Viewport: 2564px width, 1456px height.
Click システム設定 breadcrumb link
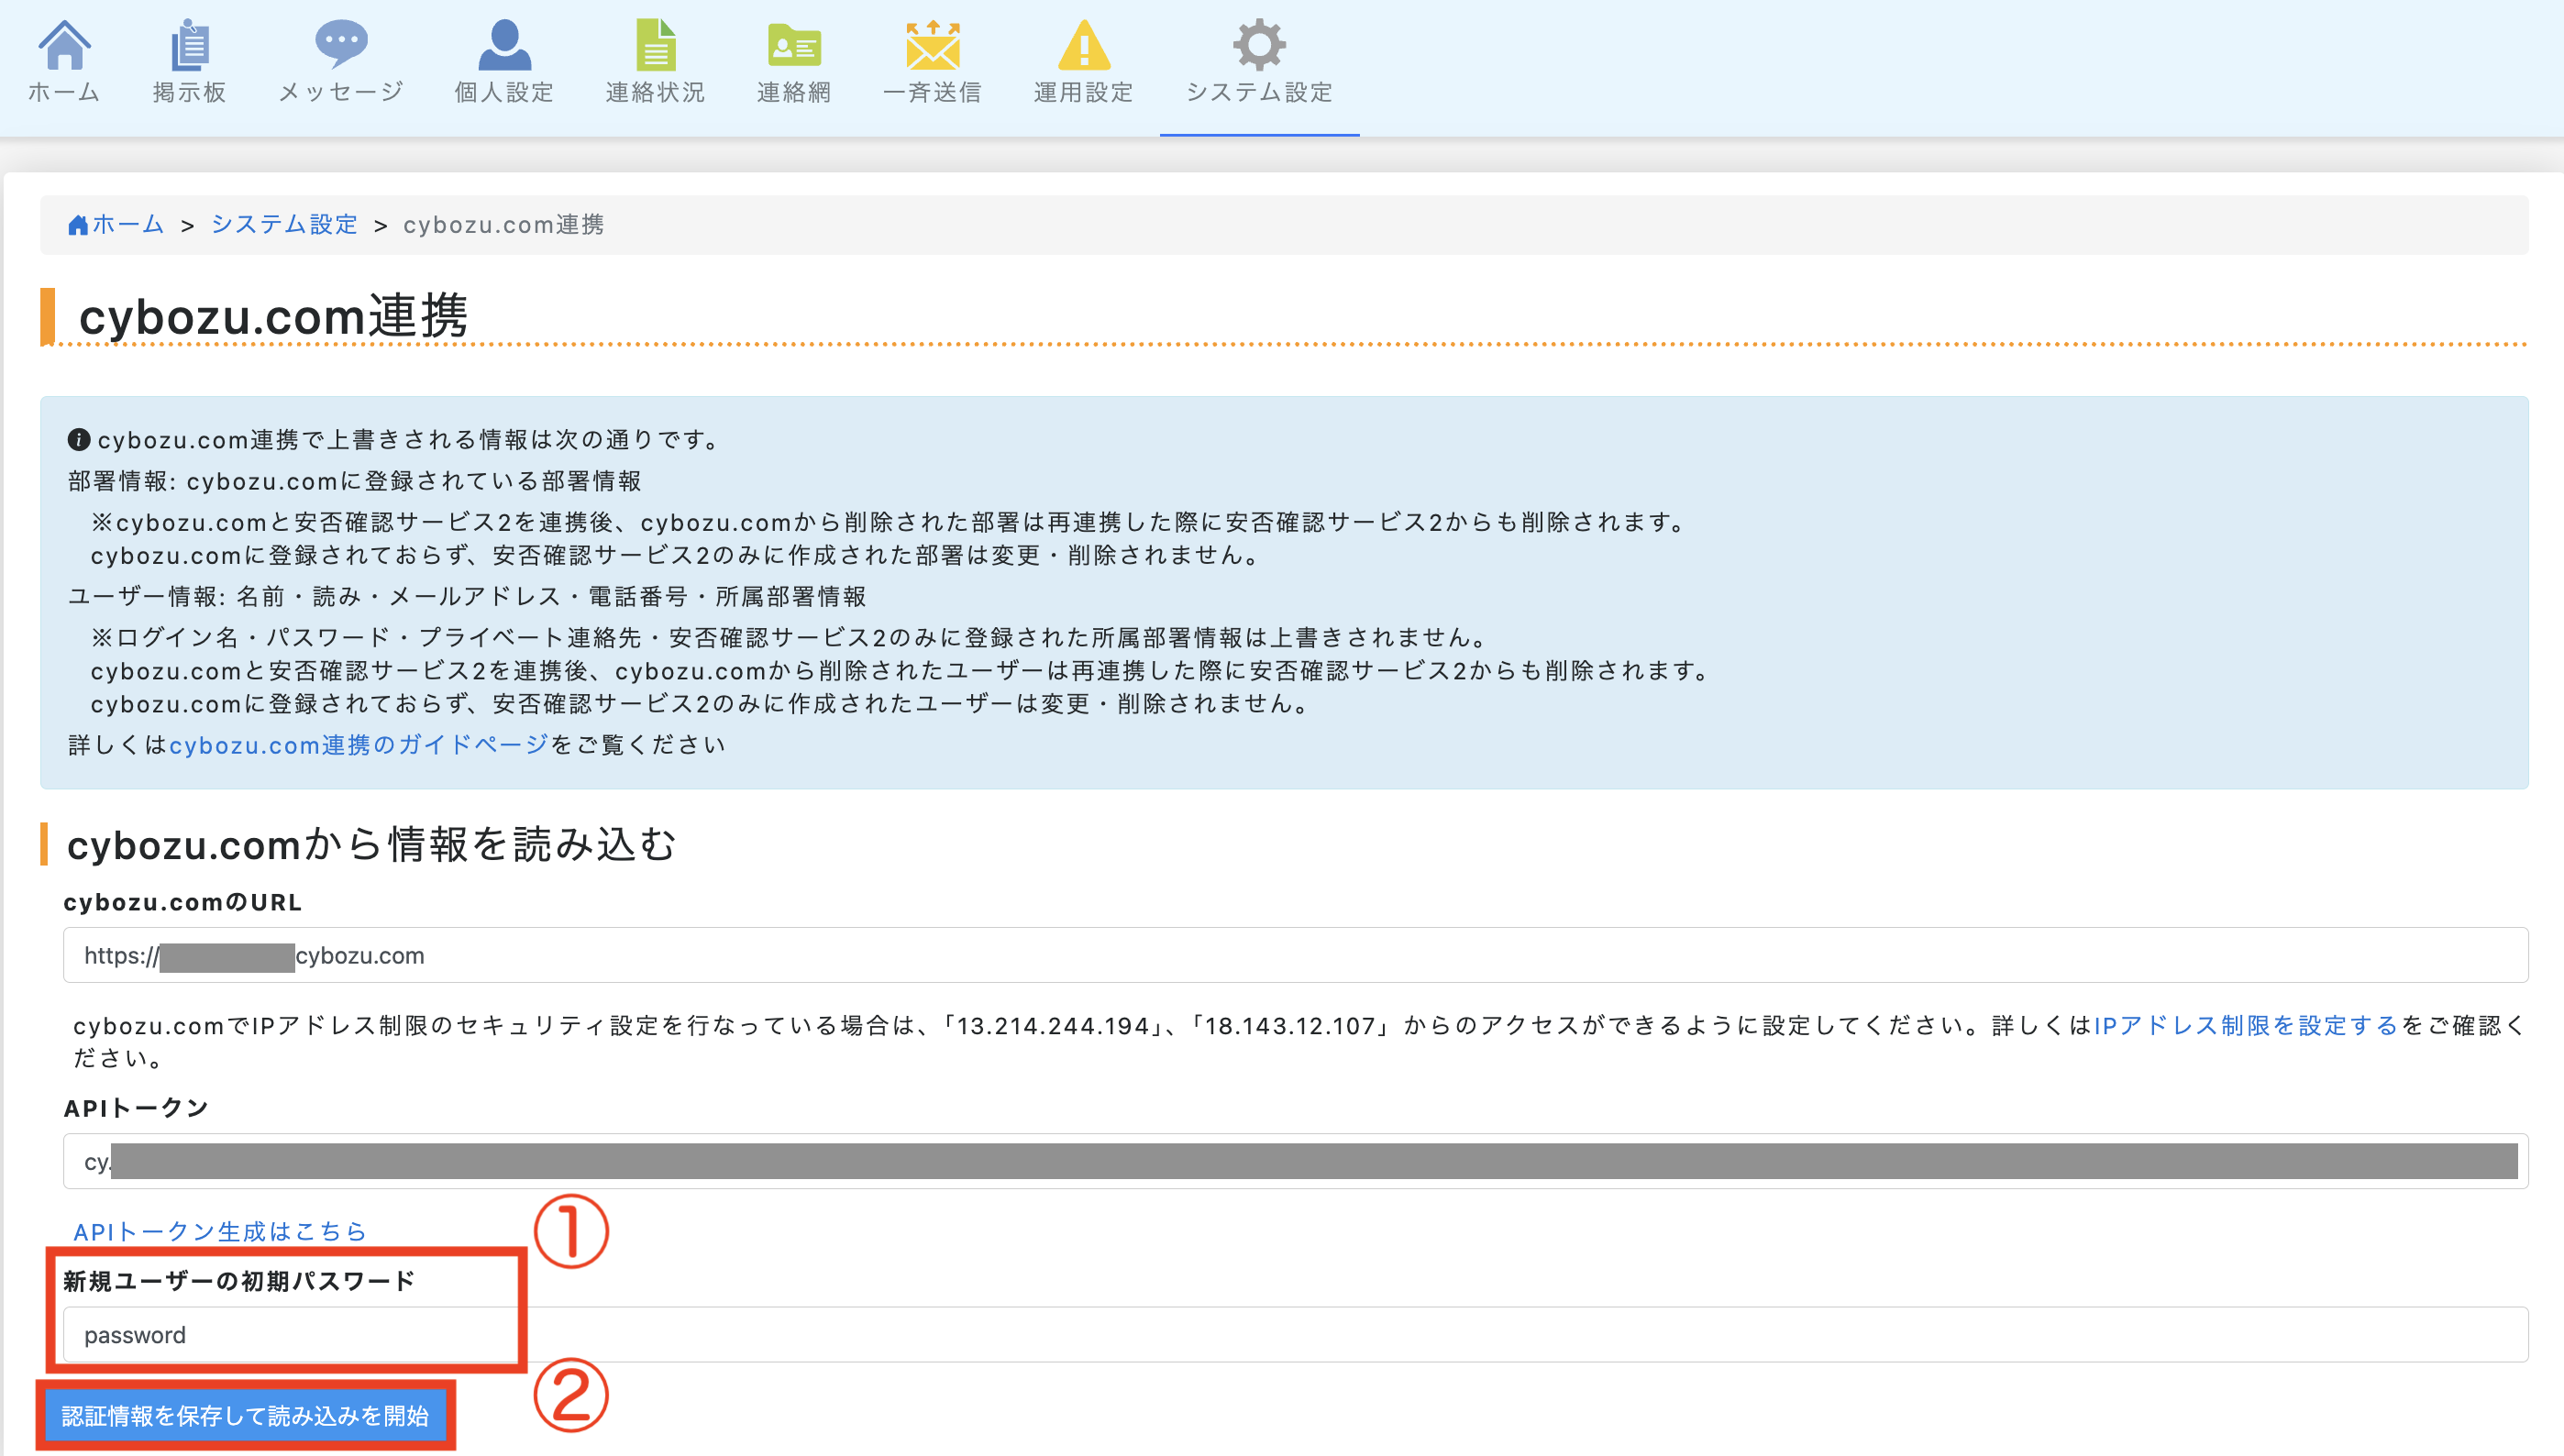tap(284, 224)
